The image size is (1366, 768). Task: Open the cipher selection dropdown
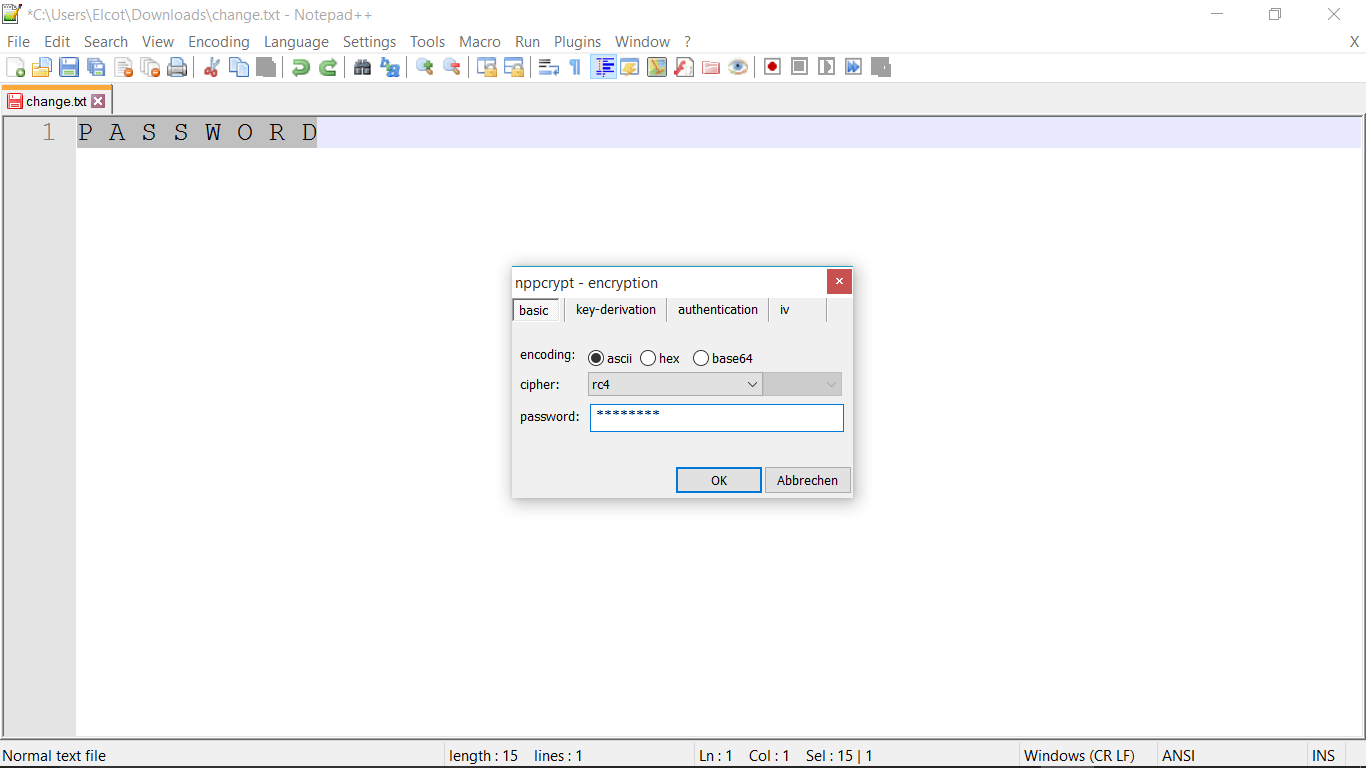(x=752, y=383)
